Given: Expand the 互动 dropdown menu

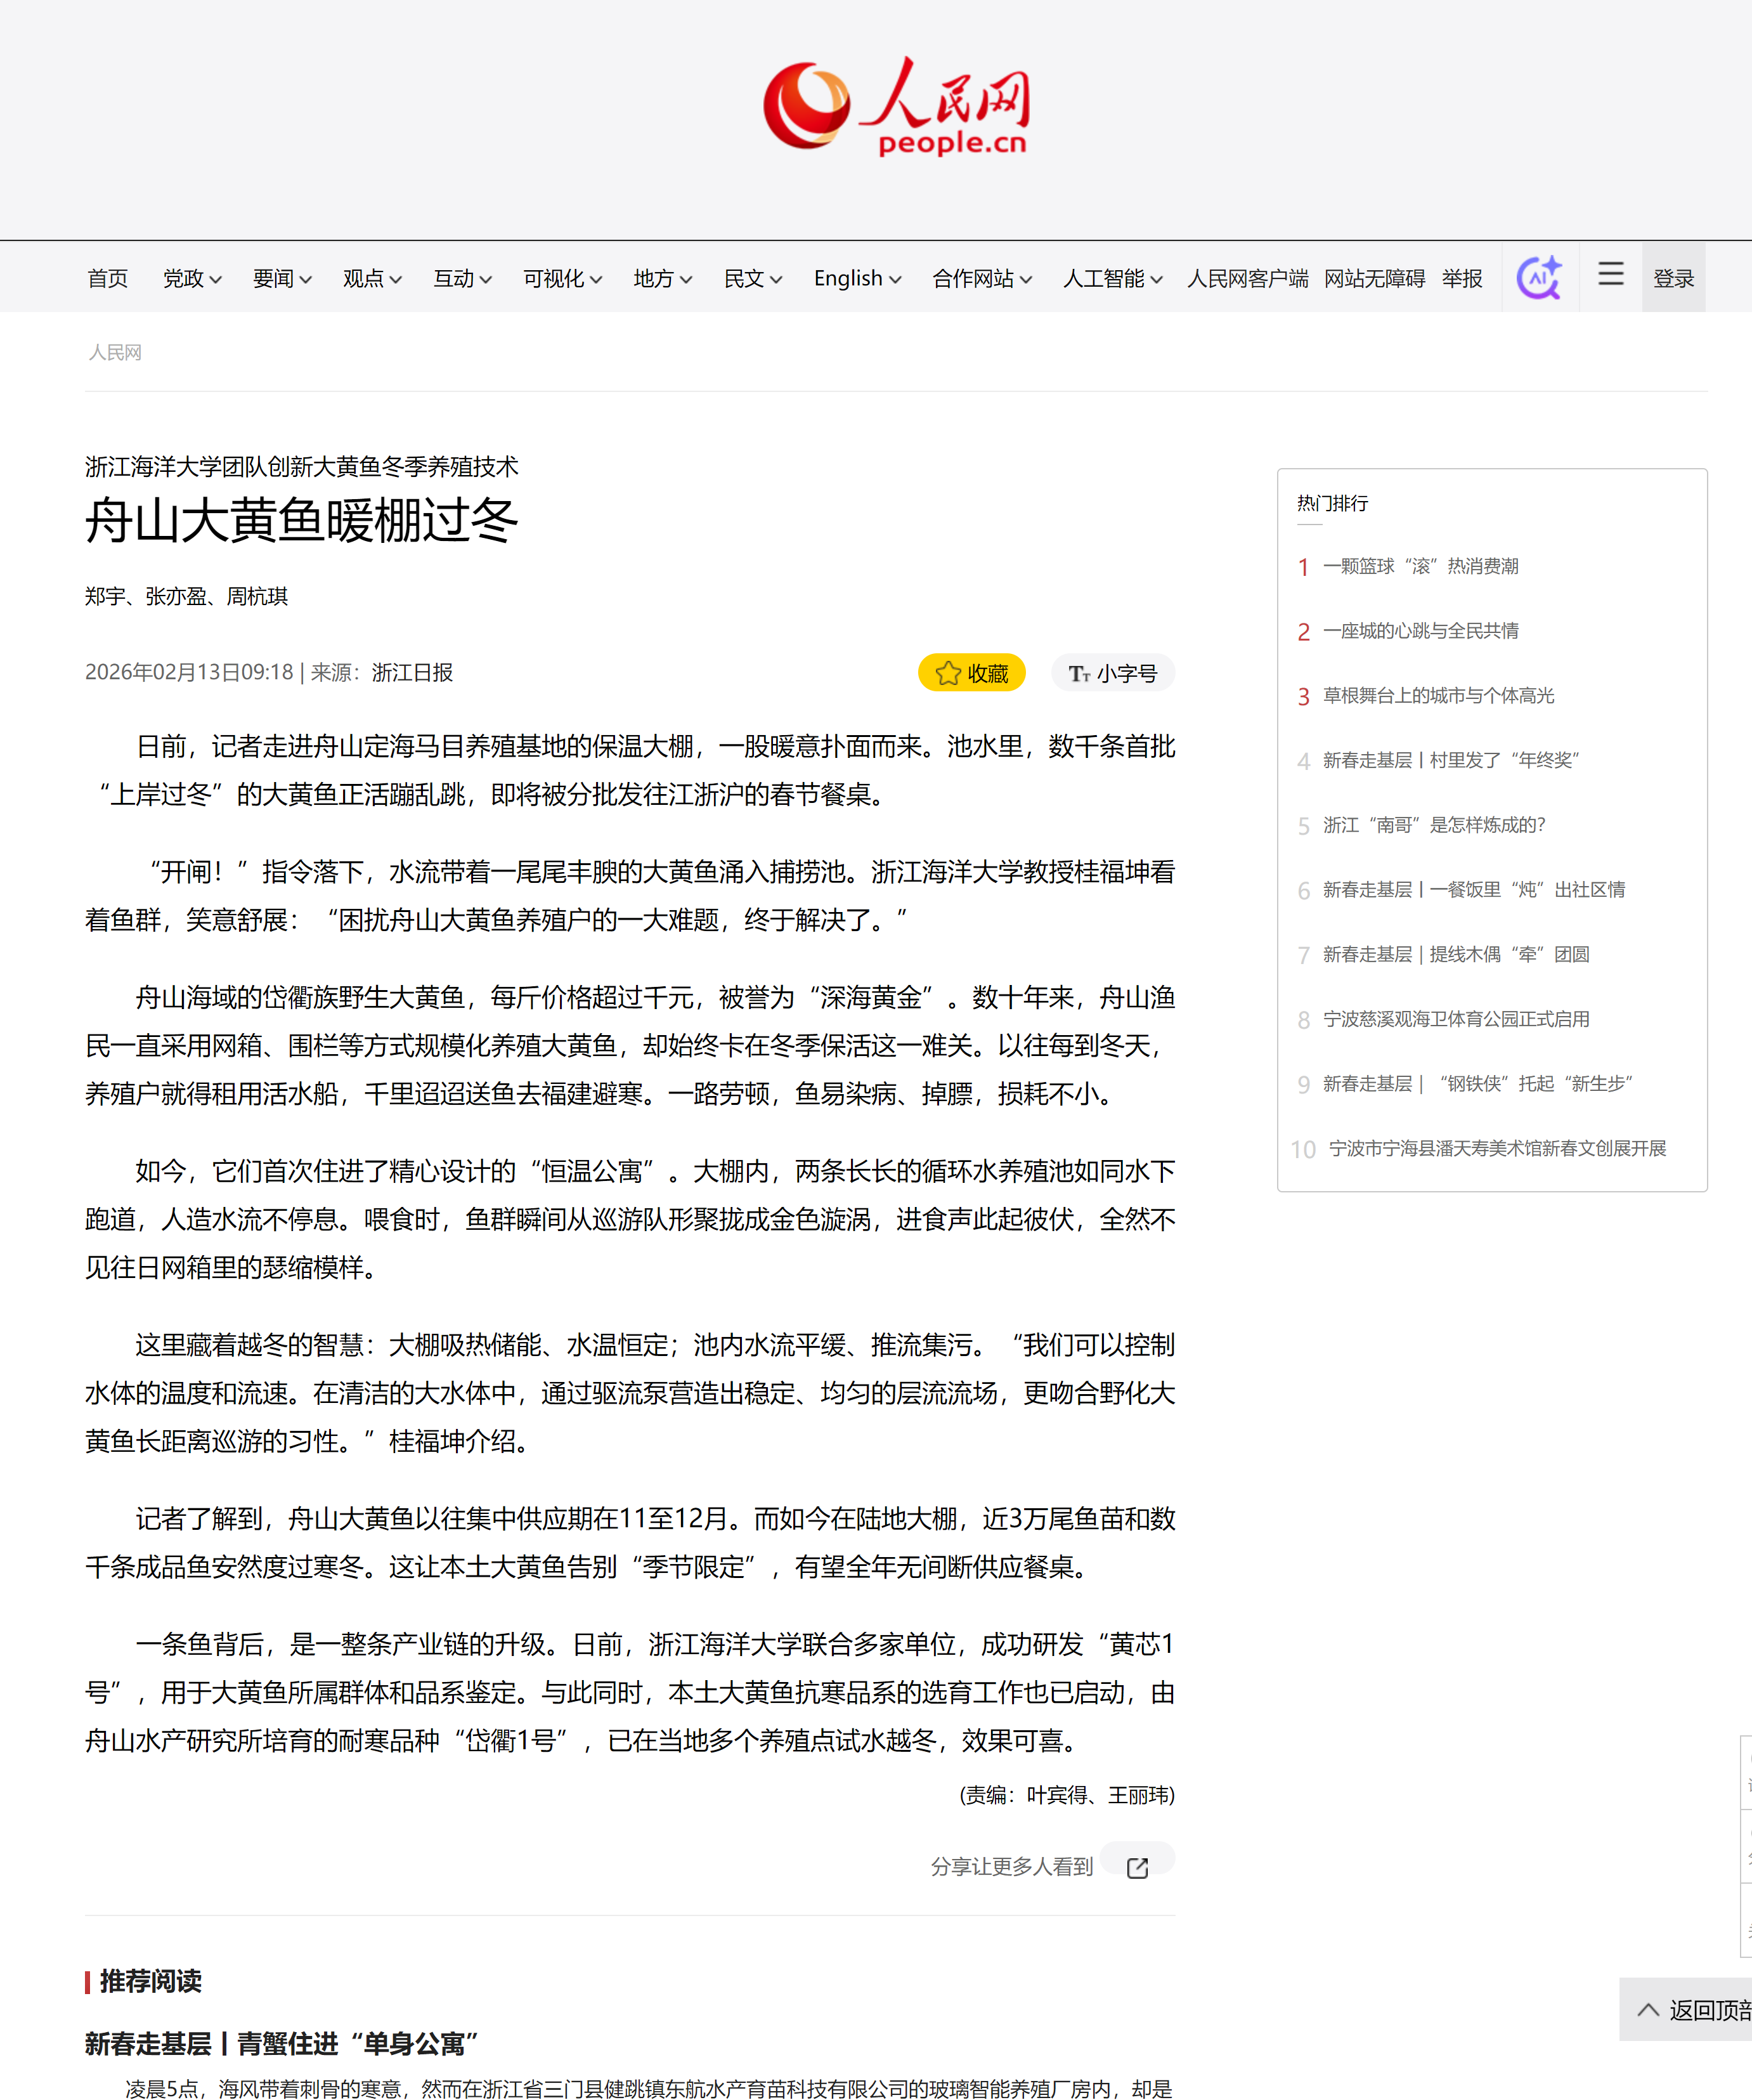Looking at the screenshot, I should [x=462, y=278].
